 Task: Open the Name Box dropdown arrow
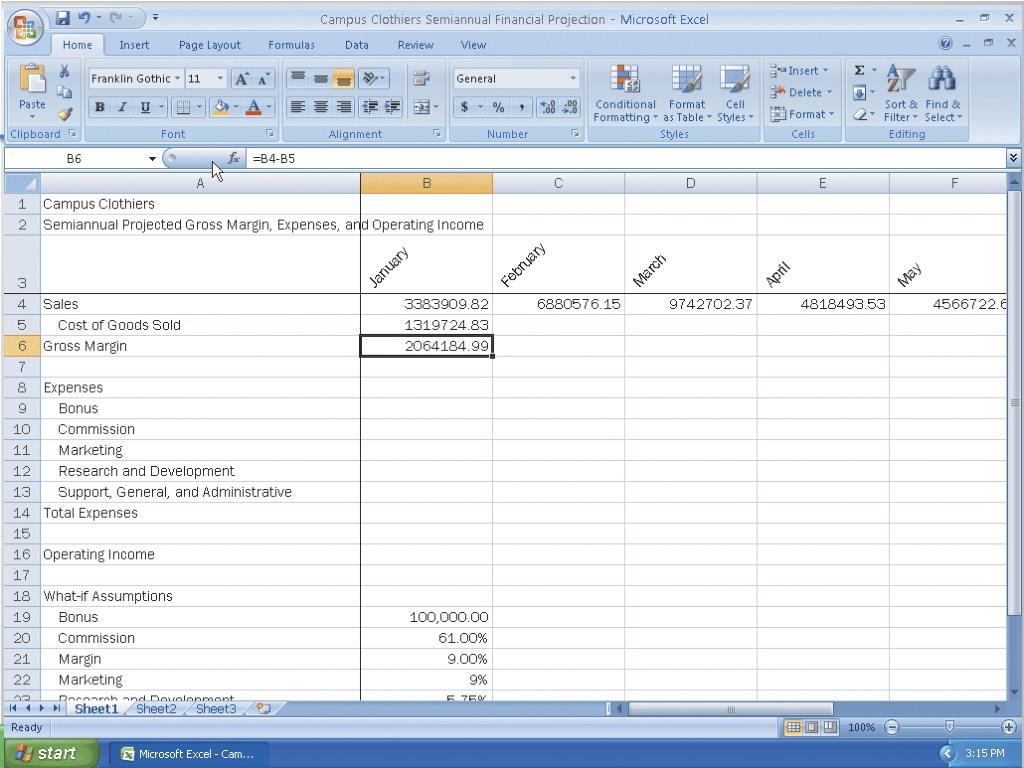click(152, 159)
